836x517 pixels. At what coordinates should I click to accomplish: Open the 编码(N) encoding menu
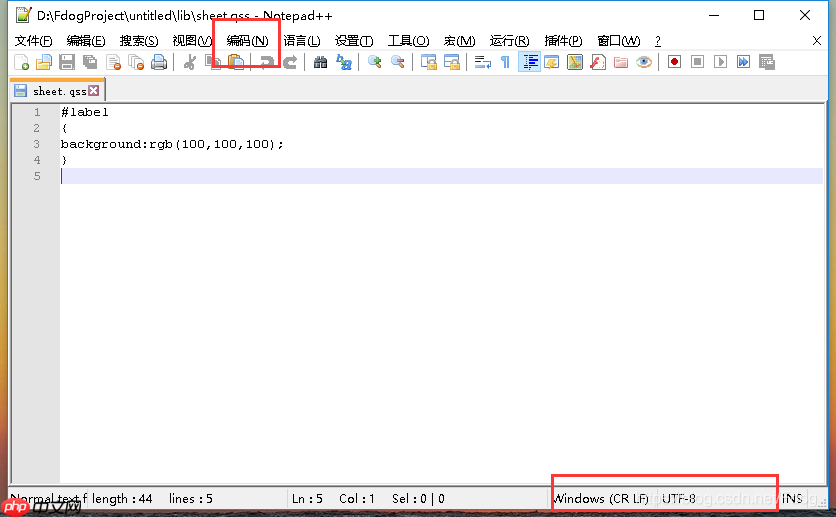tap(247, 41)
